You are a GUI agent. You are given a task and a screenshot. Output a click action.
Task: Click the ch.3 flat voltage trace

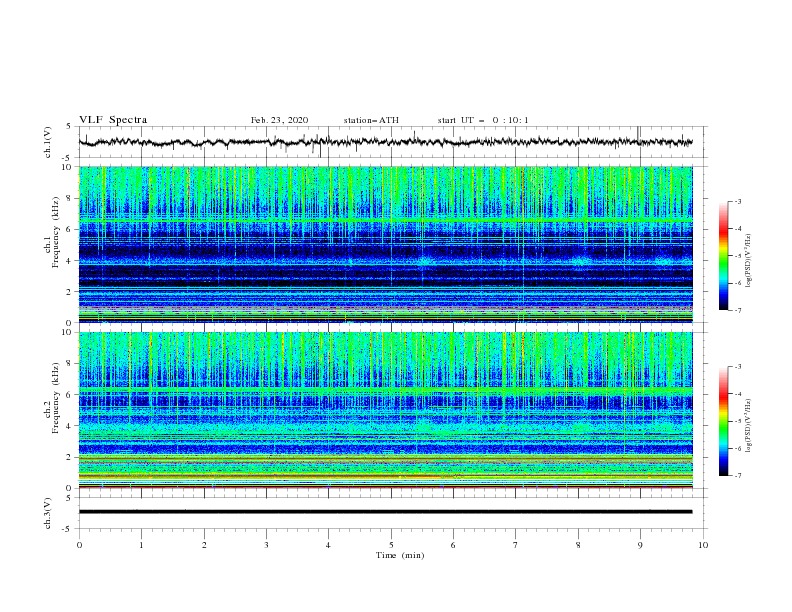pos(385,512)
